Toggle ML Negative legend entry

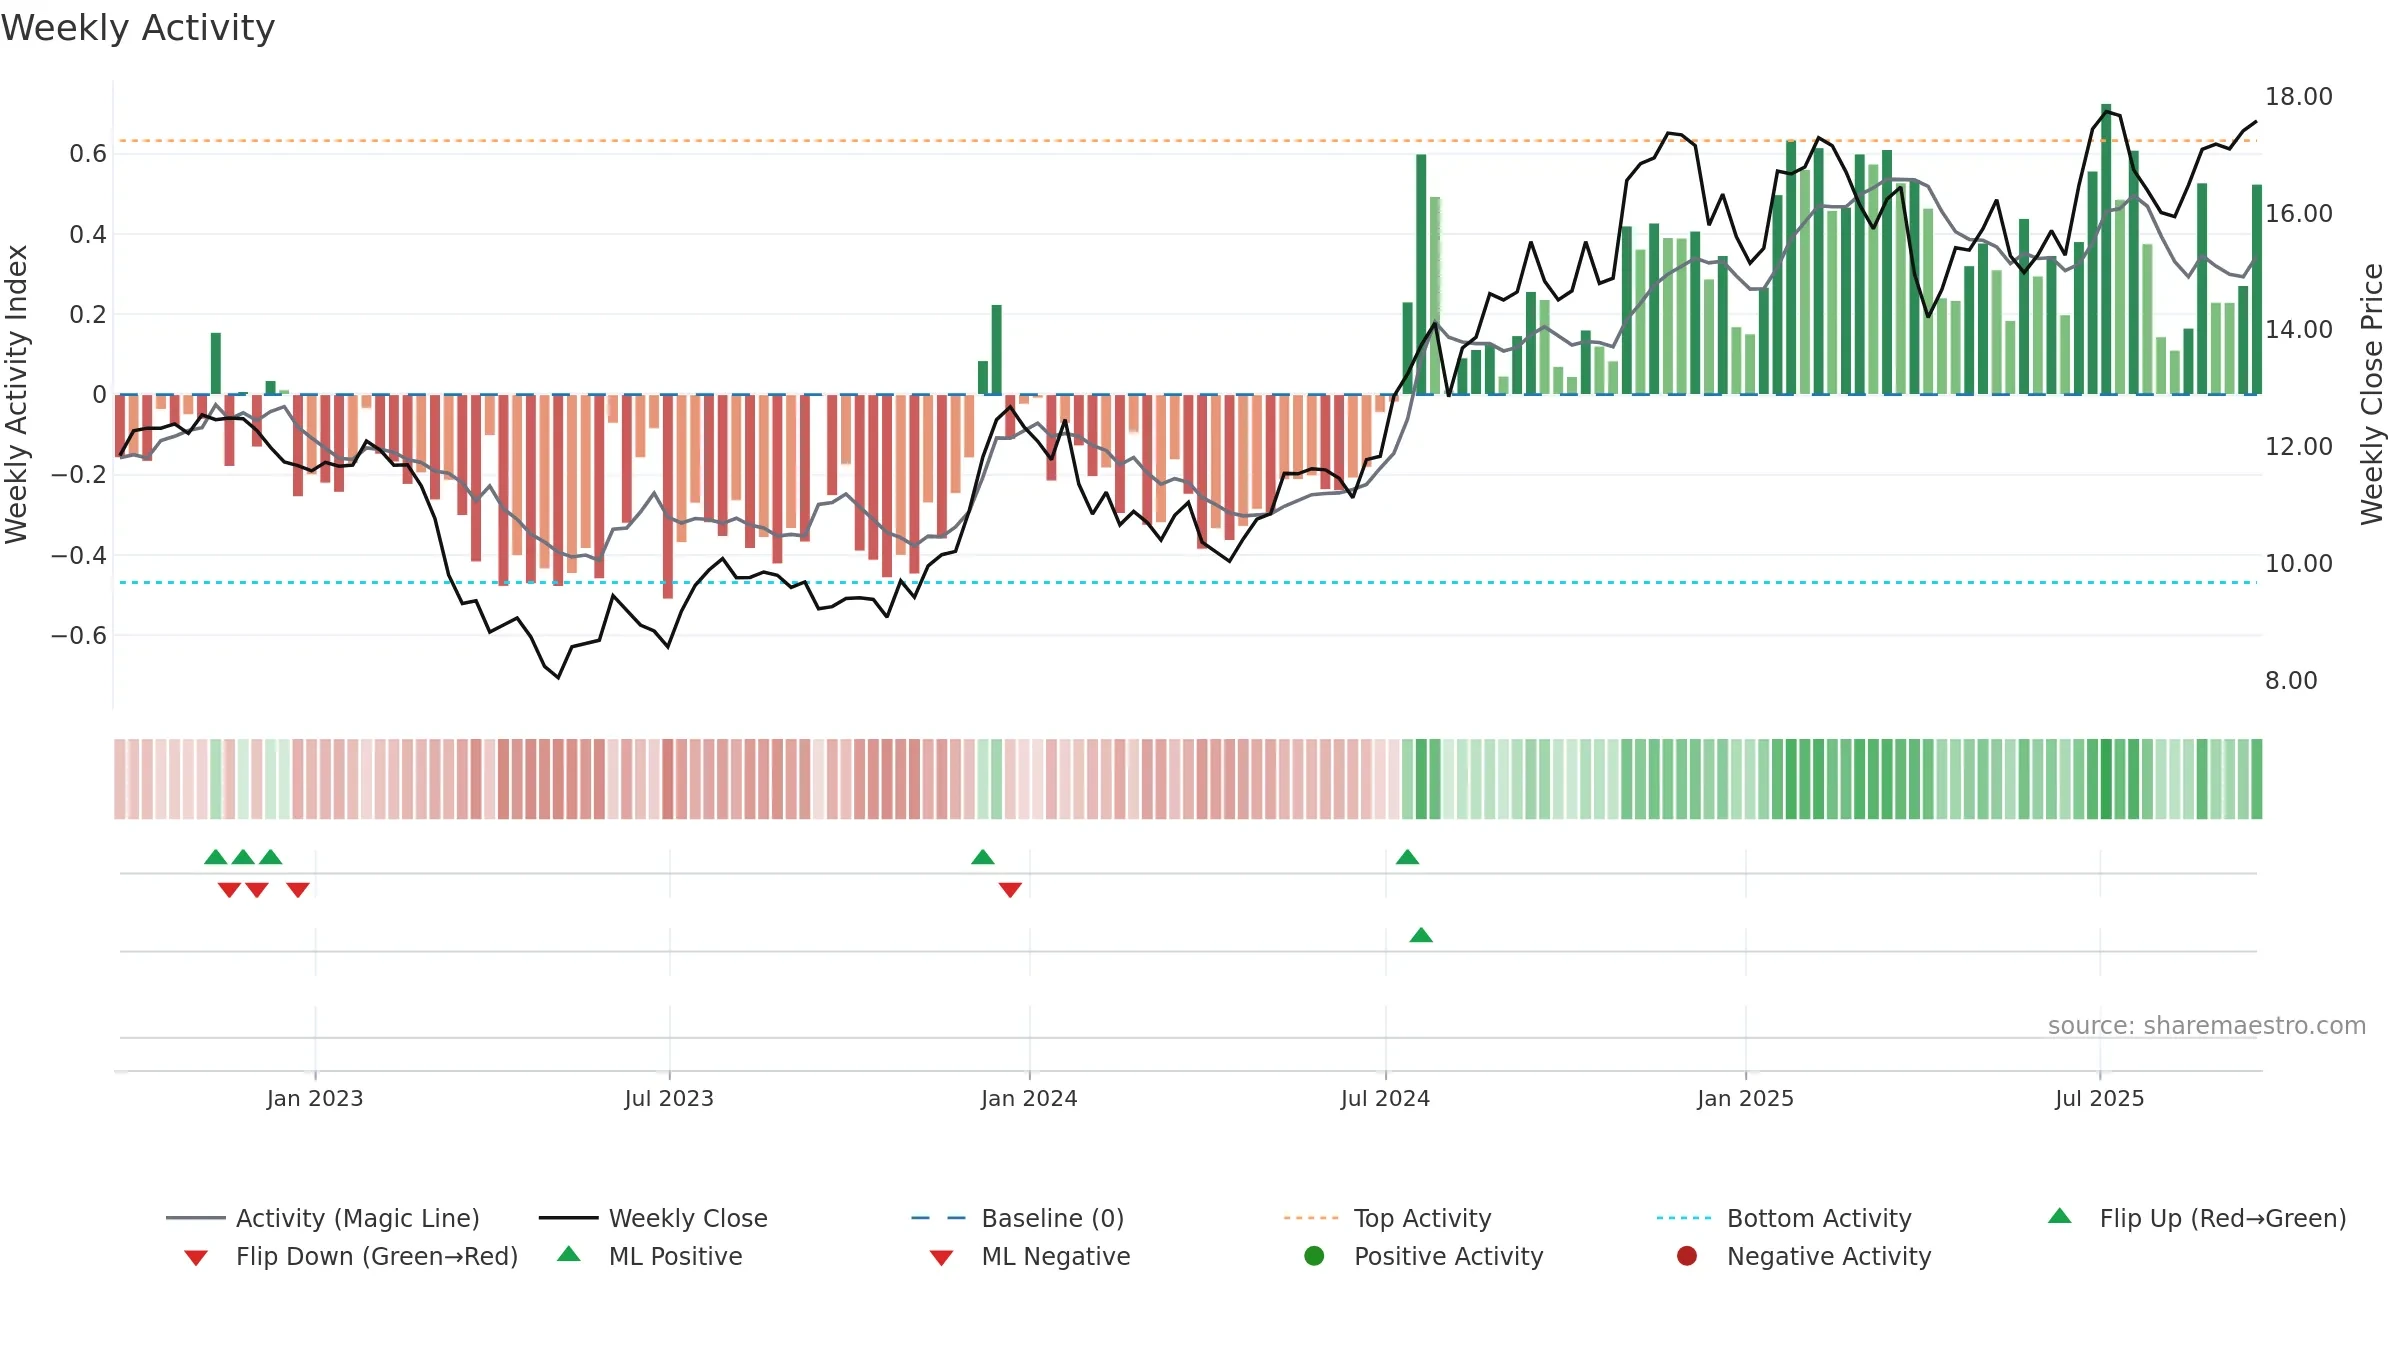click(x=1030, y=1256)
